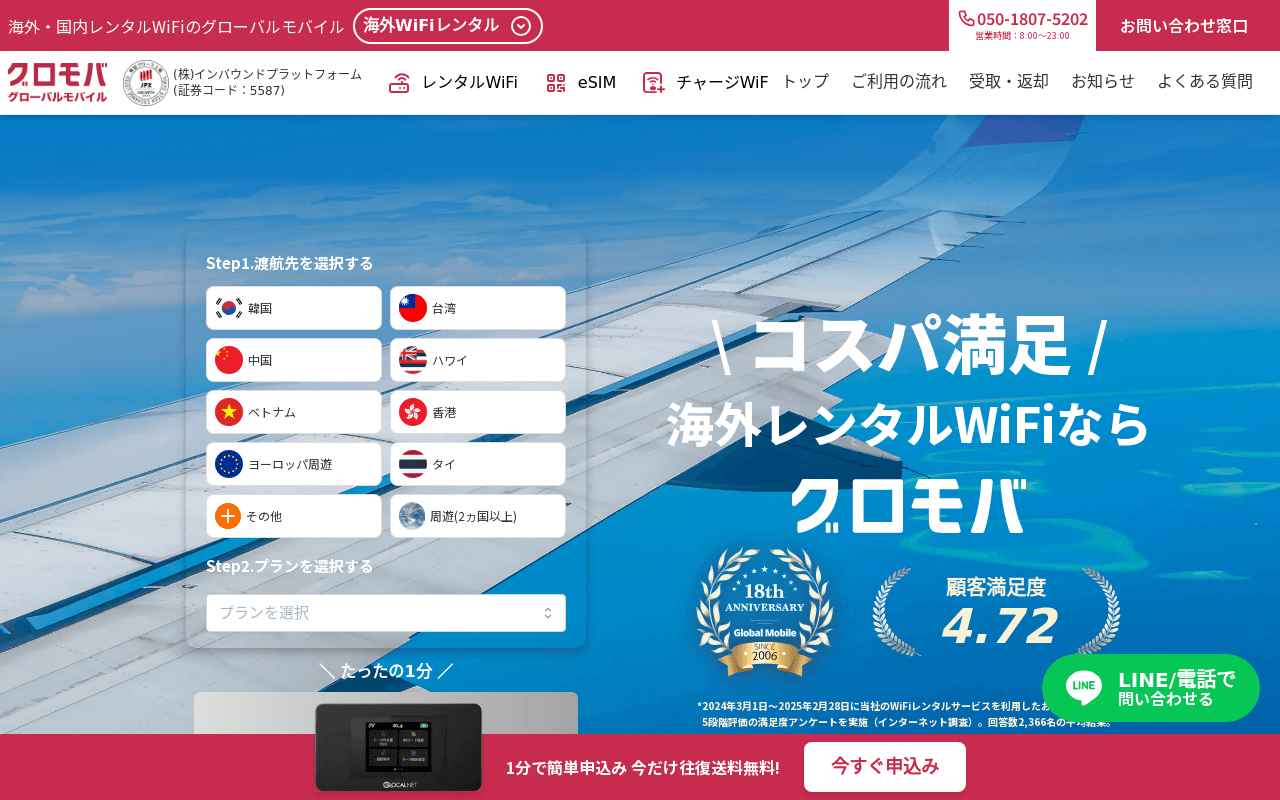Open the eSIM menu item

coord(581,83)
